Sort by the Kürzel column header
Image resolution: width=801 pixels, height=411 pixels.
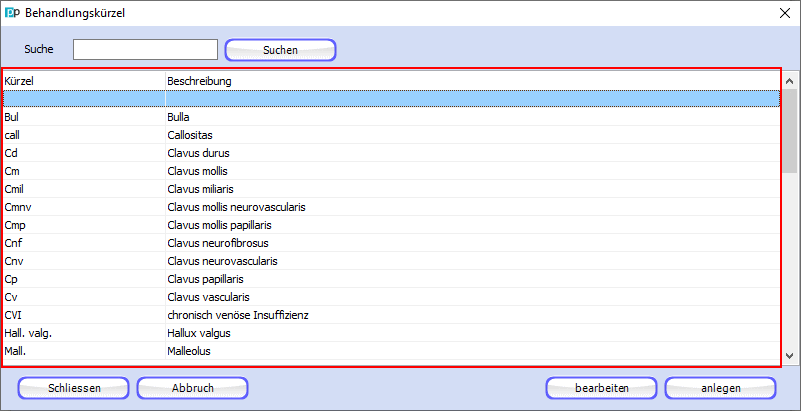coord(84,81)
